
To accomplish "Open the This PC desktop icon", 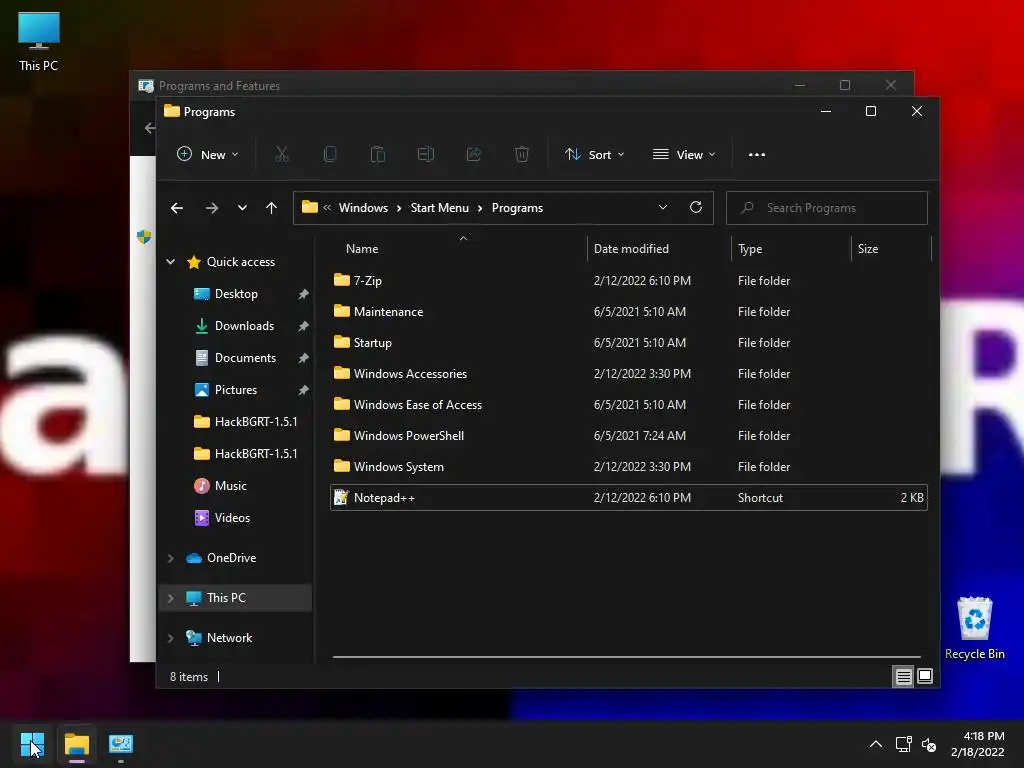I will point(39,42).
